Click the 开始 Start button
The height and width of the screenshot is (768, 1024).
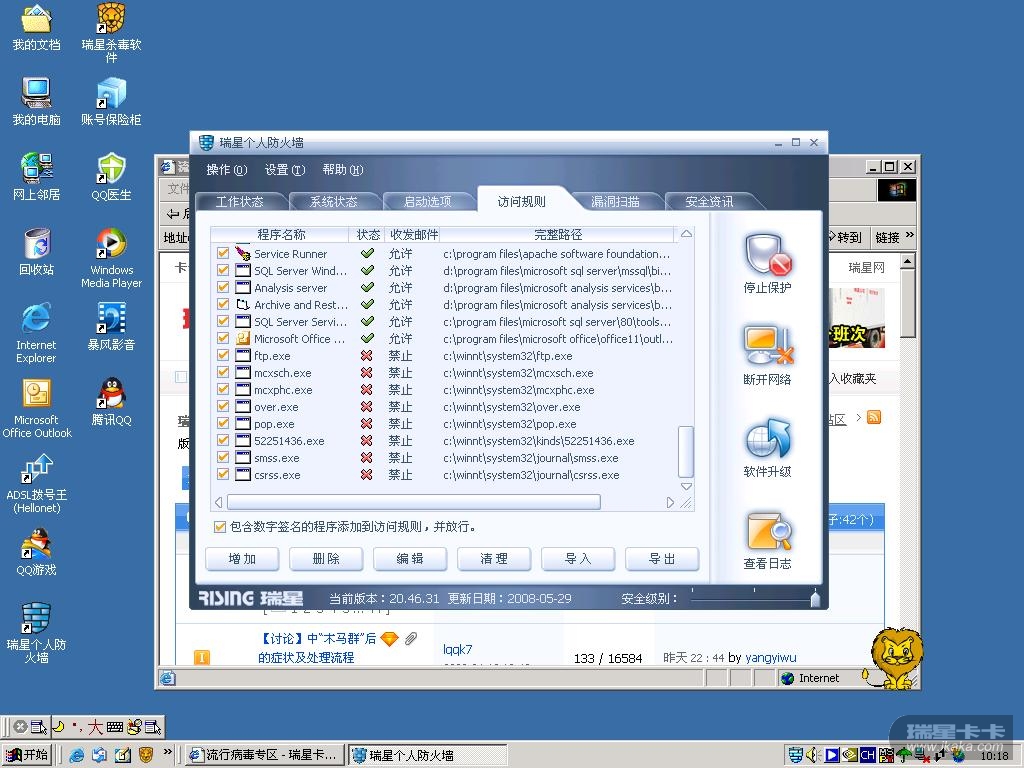pyautogui.click(x=27, y=755)
